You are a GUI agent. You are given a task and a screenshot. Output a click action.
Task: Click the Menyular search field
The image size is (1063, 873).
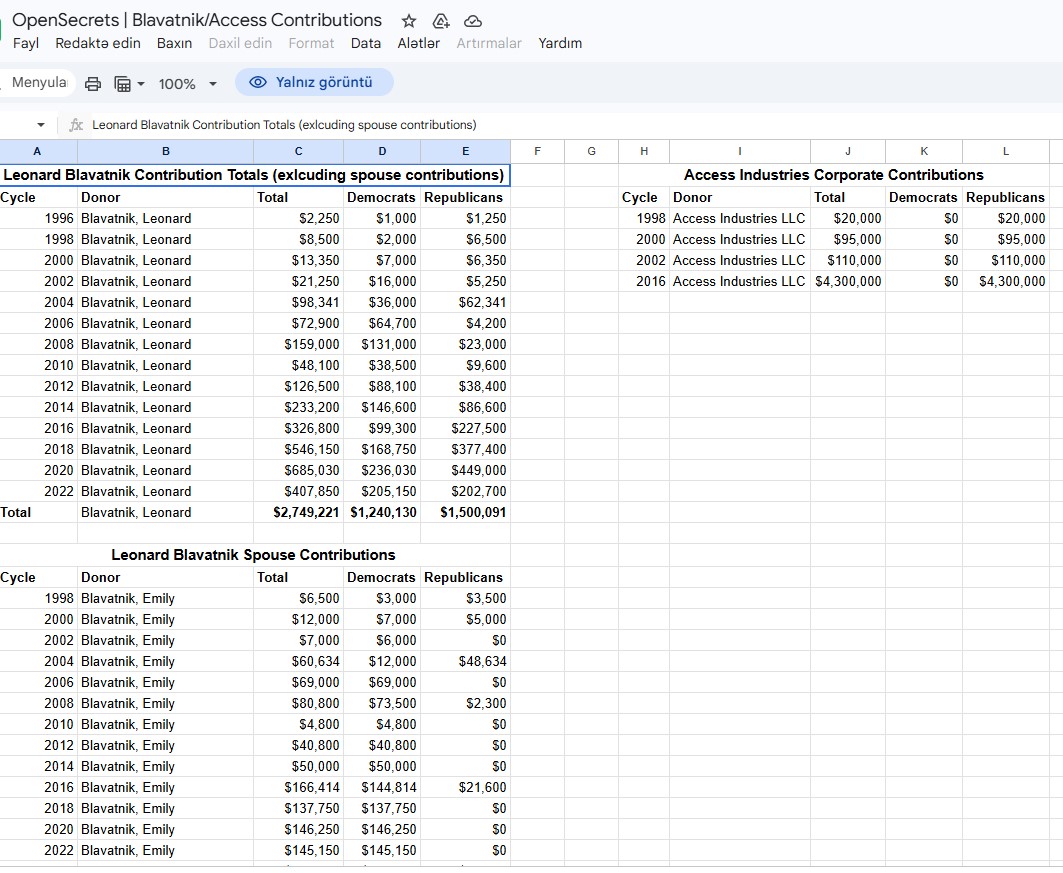38,83
